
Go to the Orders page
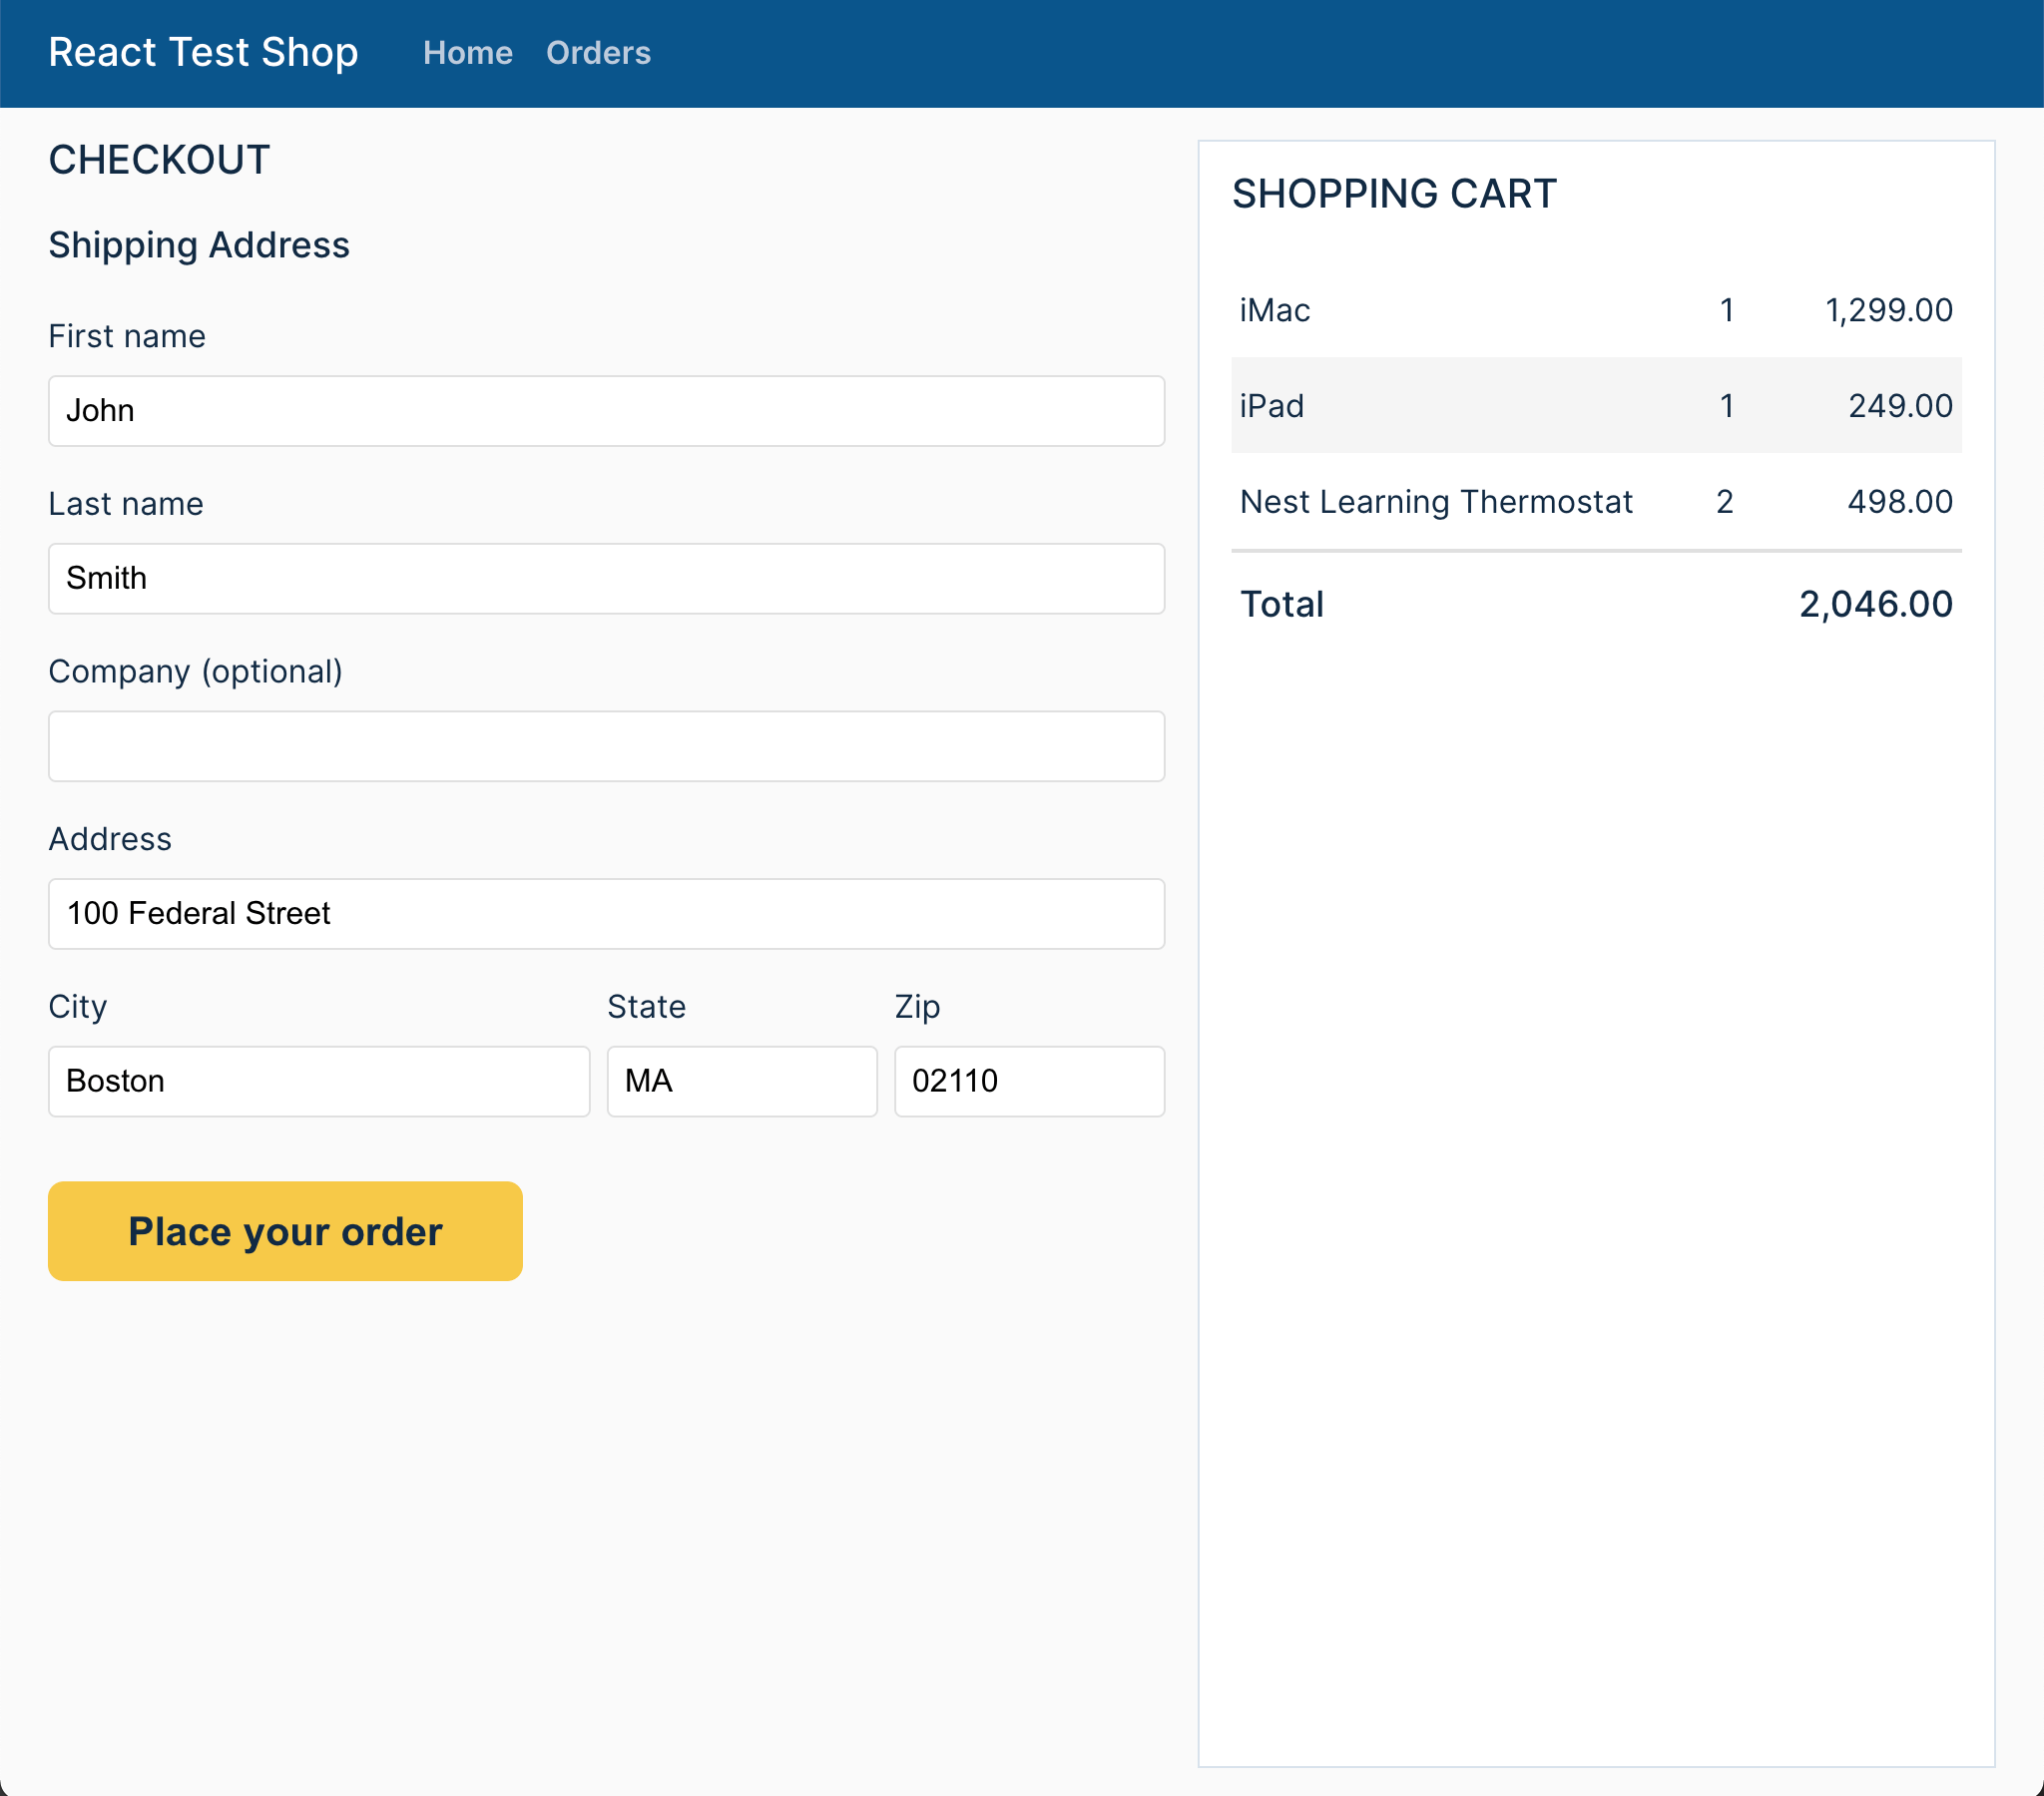(x=598, y=53)
